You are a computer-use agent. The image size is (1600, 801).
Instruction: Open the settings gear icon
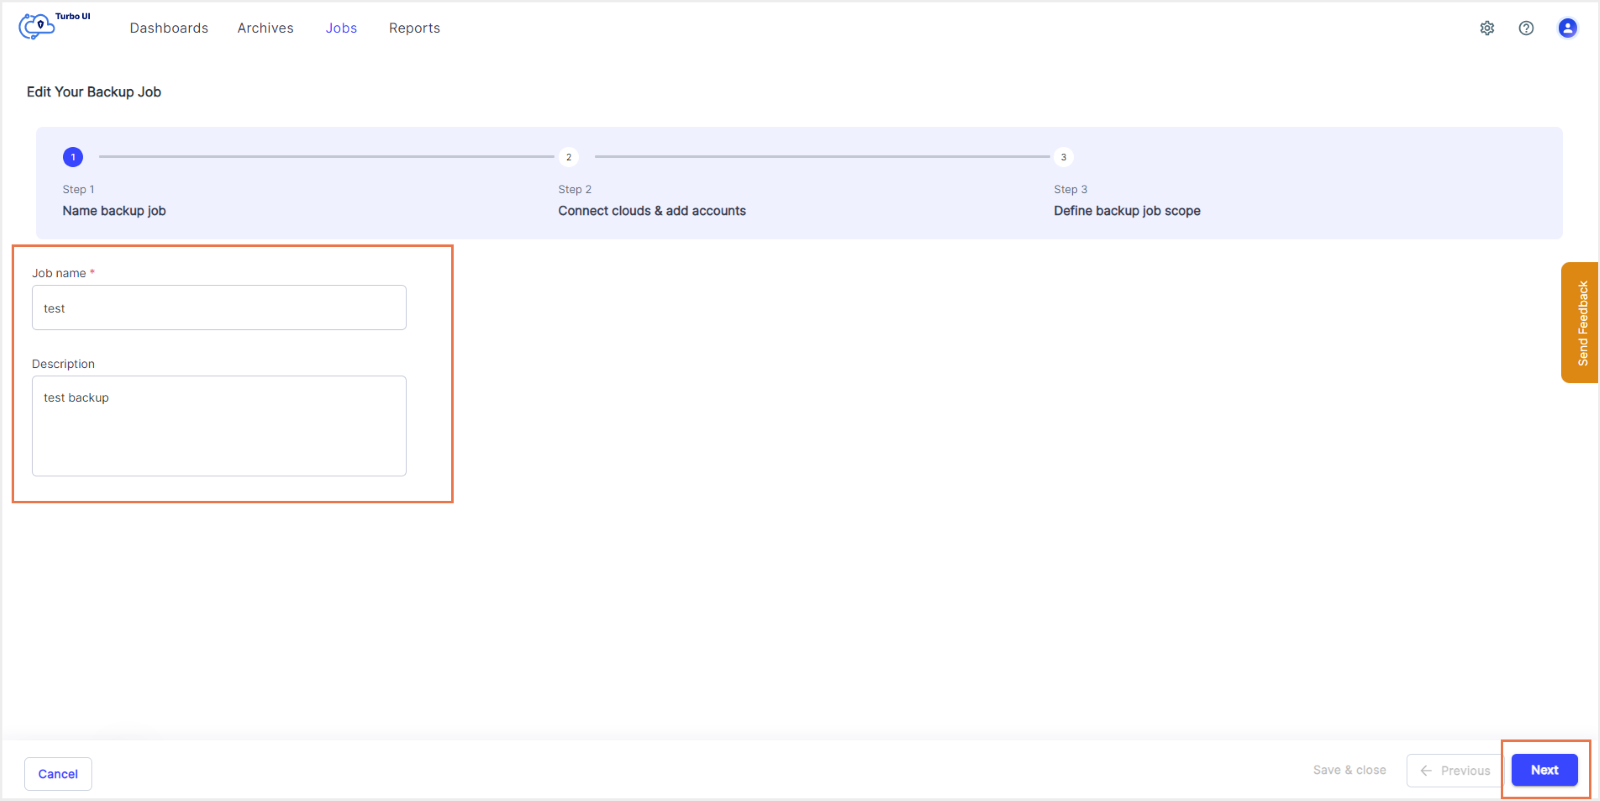click(x=1487, y=28)
